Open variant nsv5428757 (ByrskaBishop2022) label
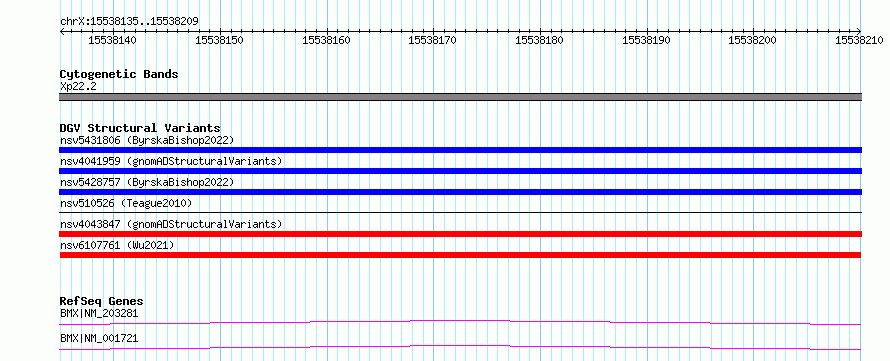The height and width of the screenshot is (361, 890). 147,182
